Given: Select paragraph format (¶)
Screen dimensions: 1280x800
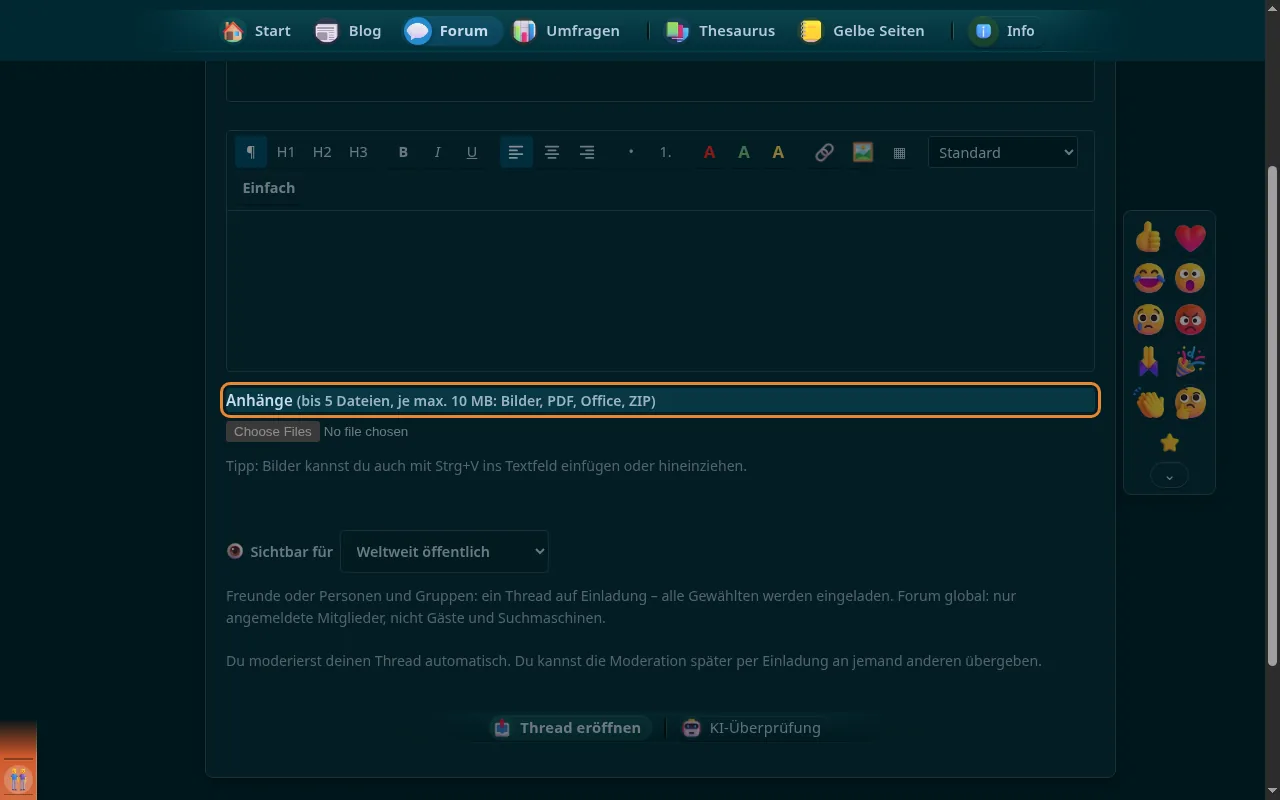Looking at the screenshot, I should (x=251, y=152).
